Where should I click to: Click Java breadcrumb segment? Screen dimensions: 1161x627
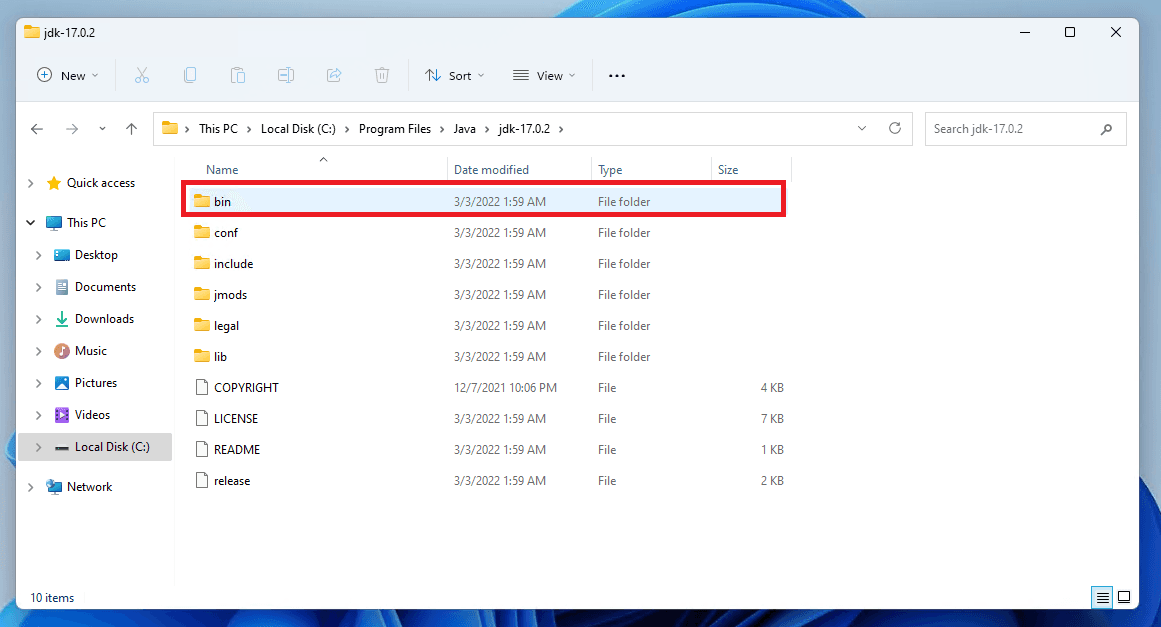point(464,129)
